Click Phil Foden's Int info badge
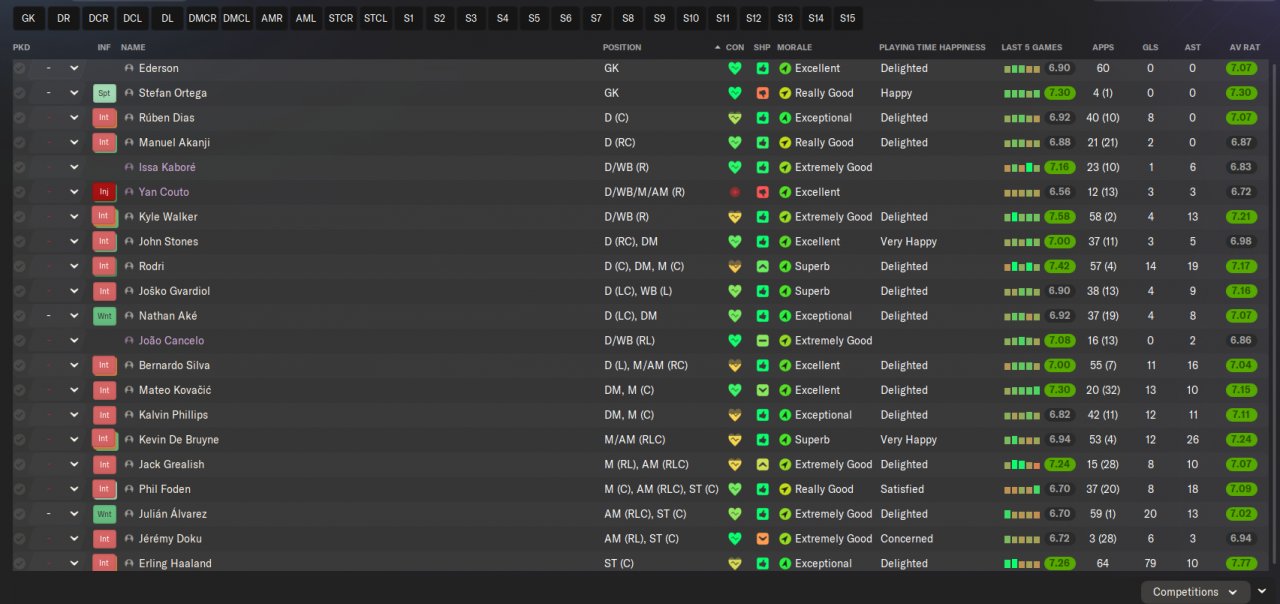The image size is (1280, 604). (x=104, y=489)
